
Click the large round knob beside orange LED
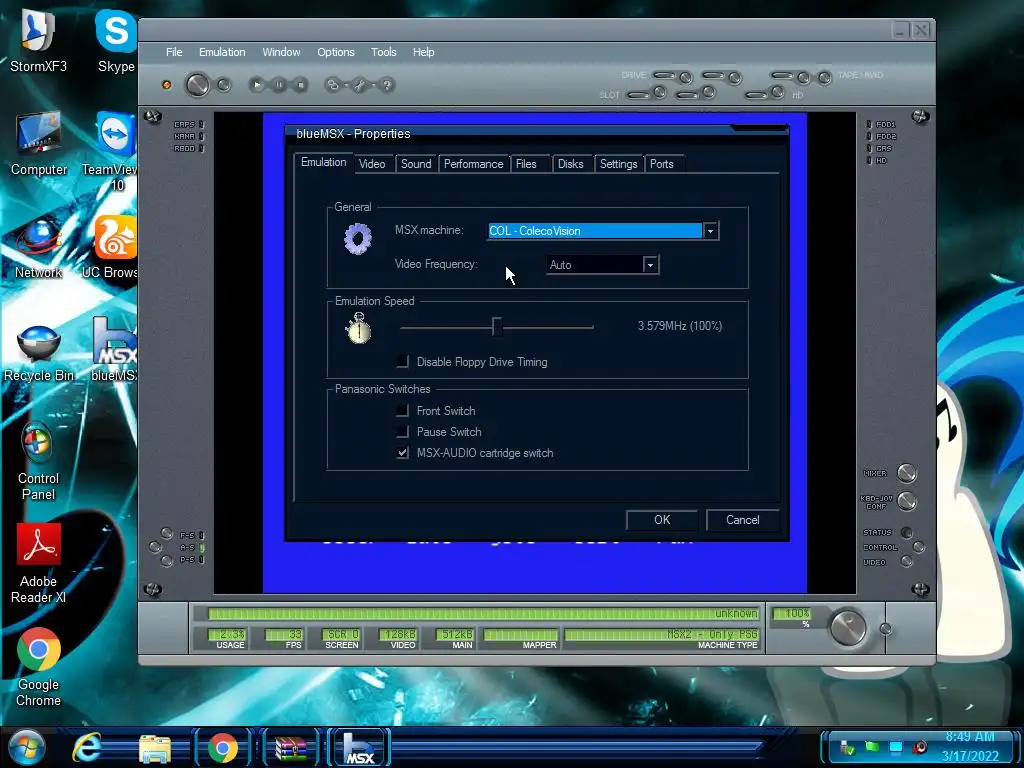click(197, 85)
